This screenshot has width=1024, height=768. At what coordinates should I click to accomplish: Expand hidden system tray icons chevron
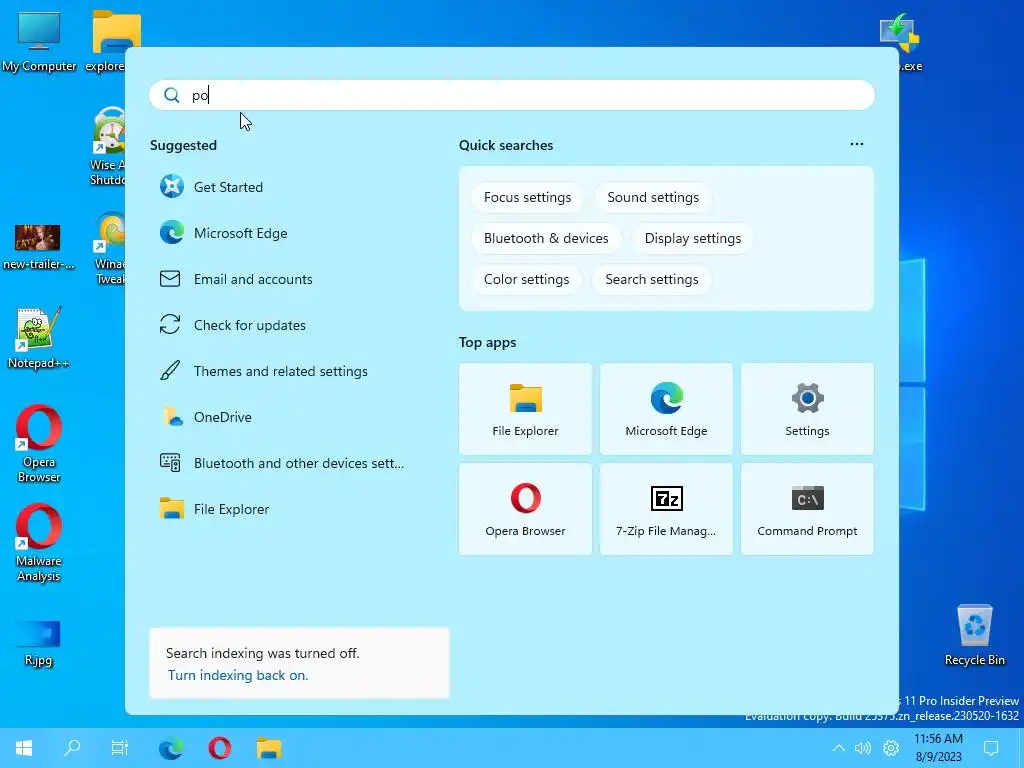[839, 748]
